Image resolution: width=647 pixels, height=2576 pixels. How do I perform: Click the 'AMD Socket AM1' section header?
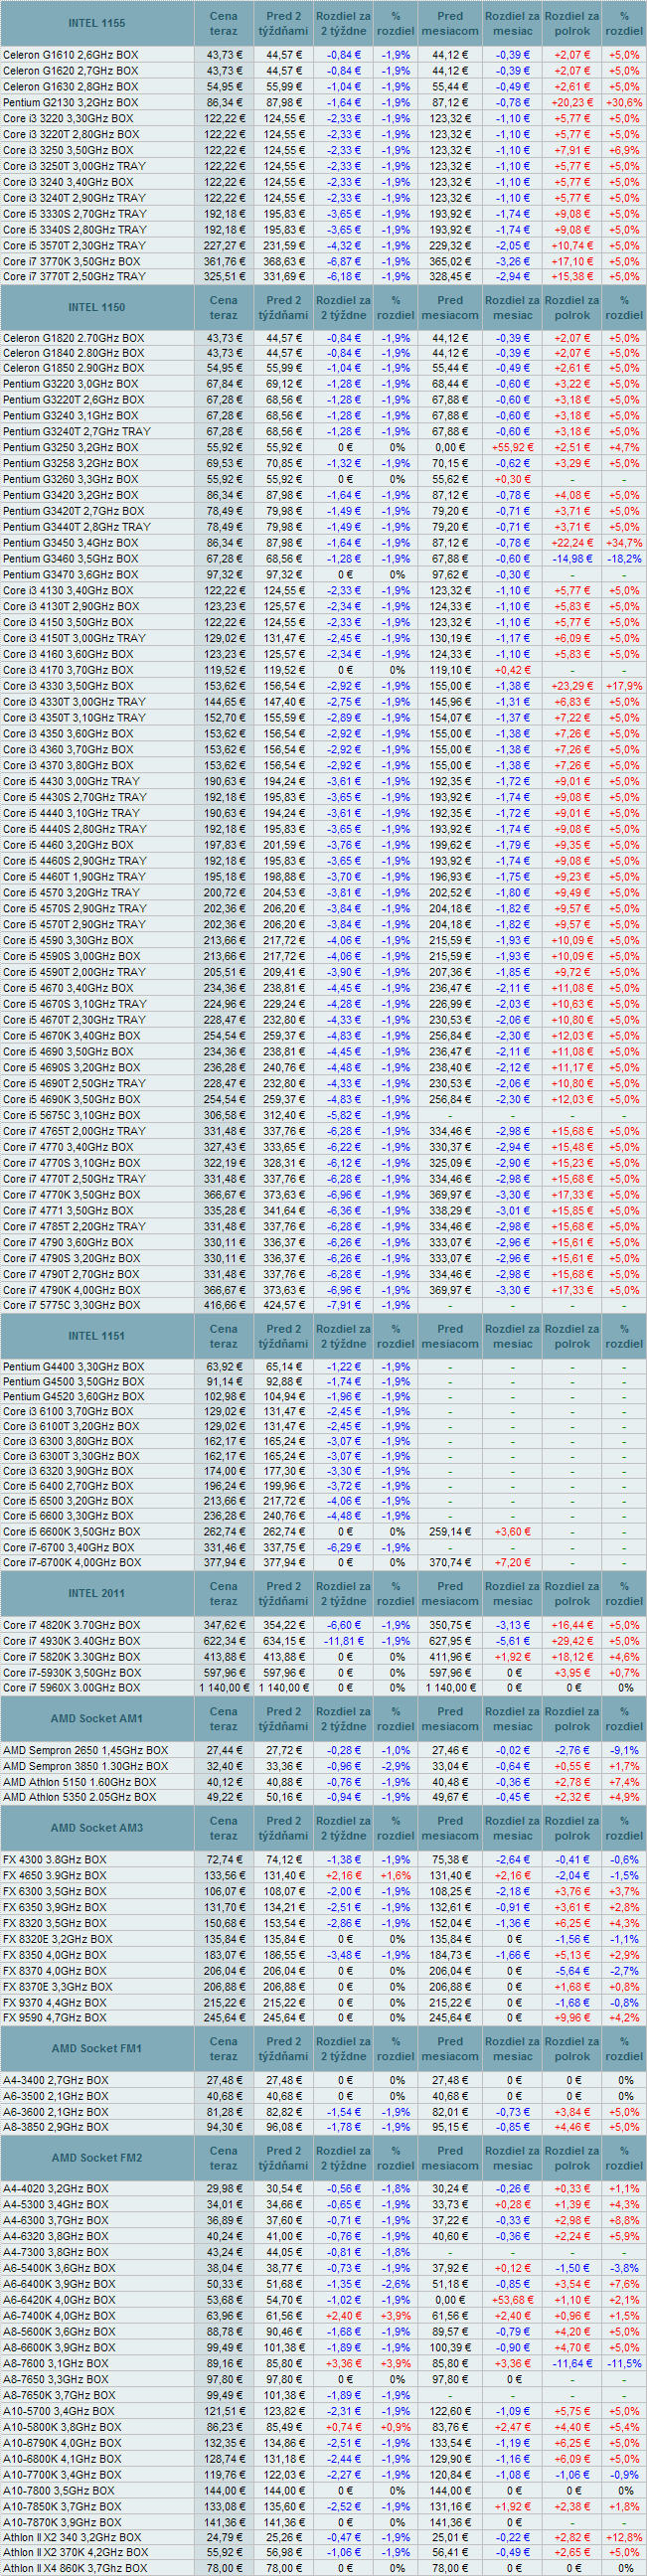tap(97, 1718)
